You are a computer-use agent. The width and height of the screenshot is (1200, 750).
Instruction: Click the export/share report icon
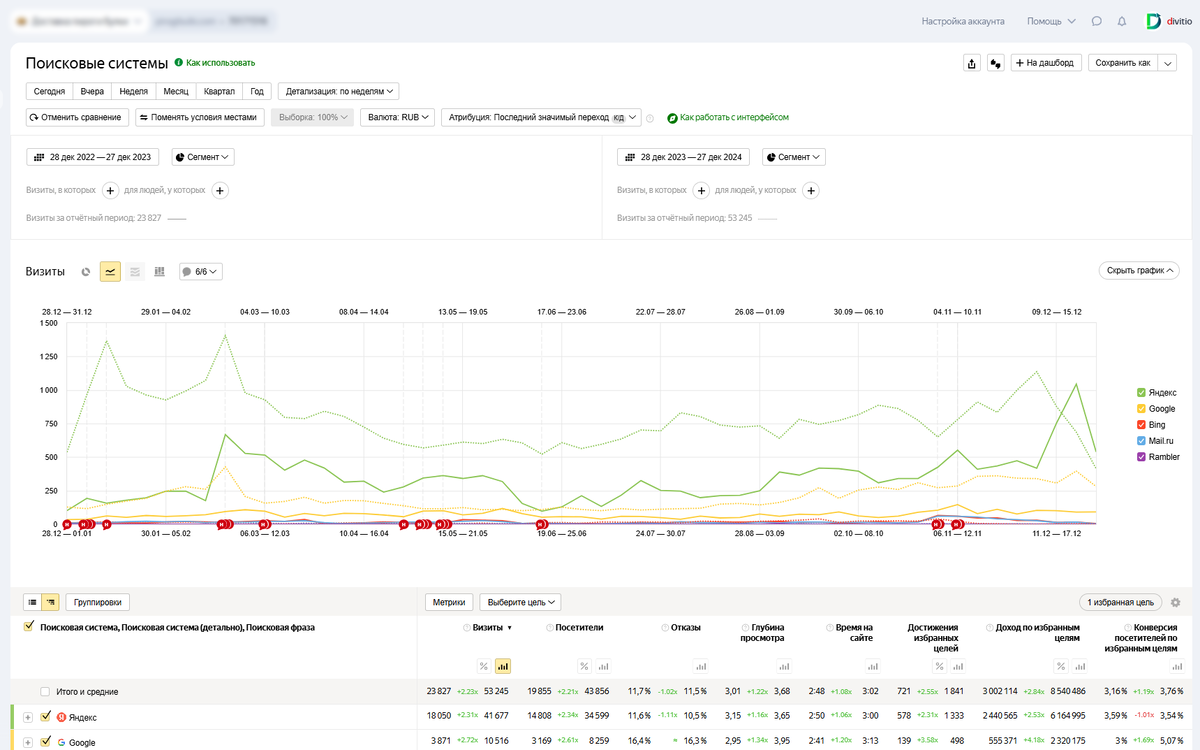point(972,62)
